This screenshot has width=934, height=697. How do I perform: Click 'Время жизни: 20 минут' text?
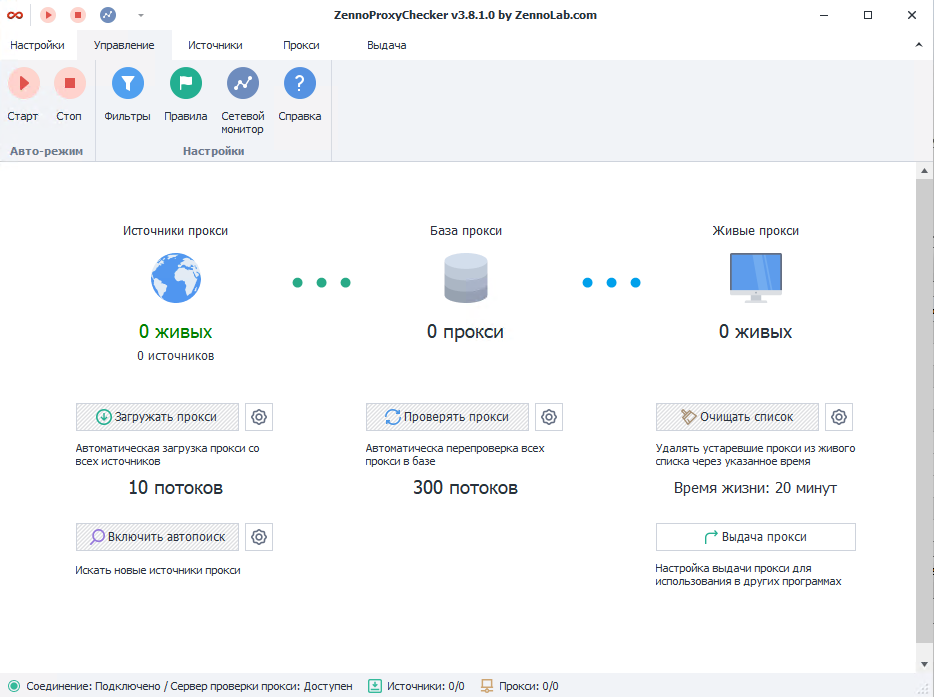(755, 488)
